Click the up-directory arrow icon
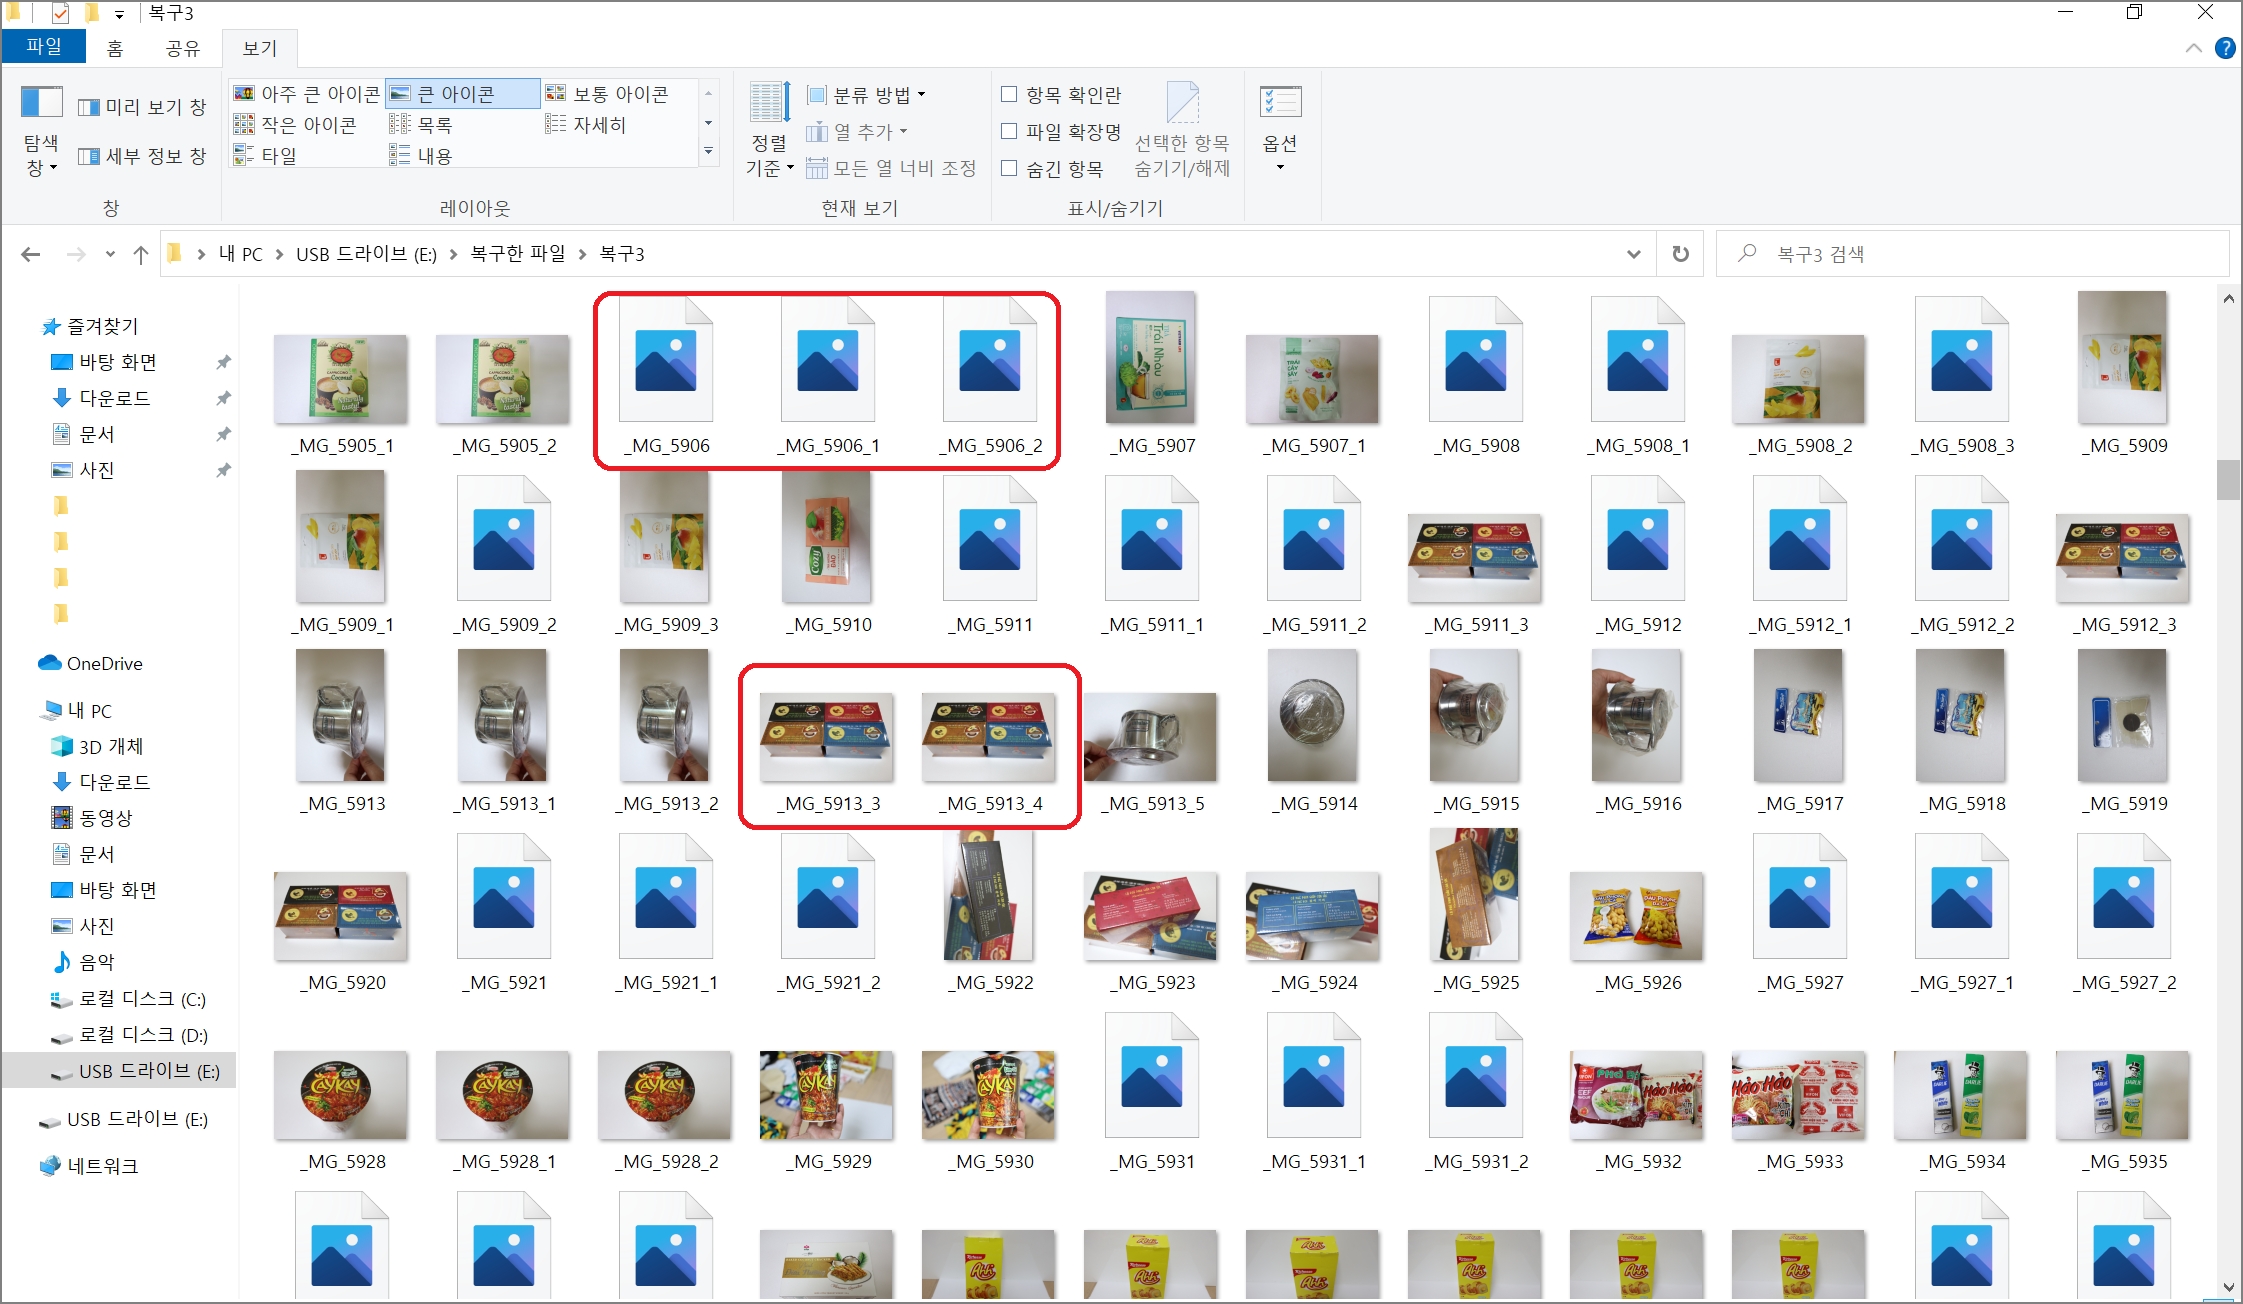Screen dimensions: 2243x1304 coord(141,255)
